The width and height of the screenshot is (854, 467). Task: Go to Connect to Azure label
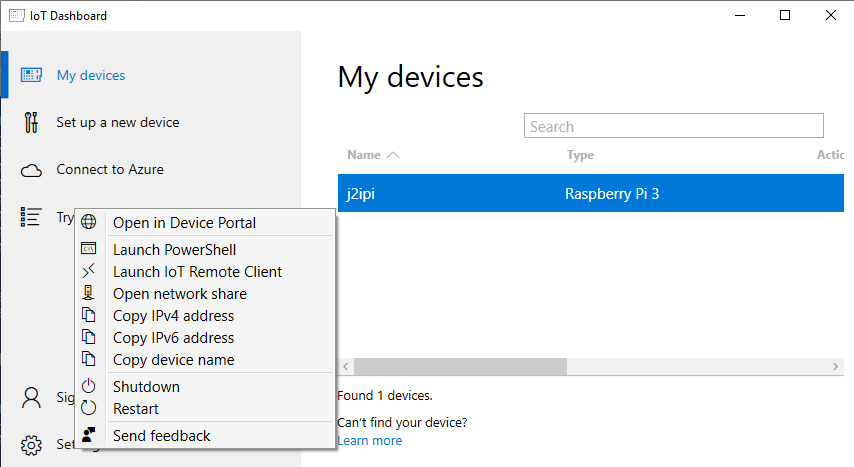tap(110, 169)
